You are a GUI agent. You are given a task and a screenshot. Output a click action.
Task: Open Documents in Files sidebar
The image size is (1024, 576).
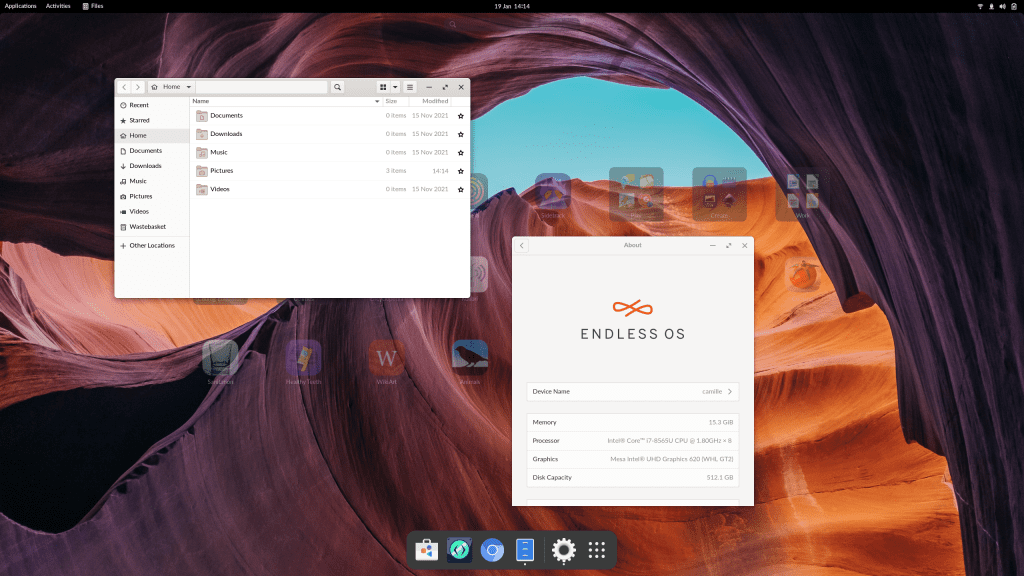152,151
